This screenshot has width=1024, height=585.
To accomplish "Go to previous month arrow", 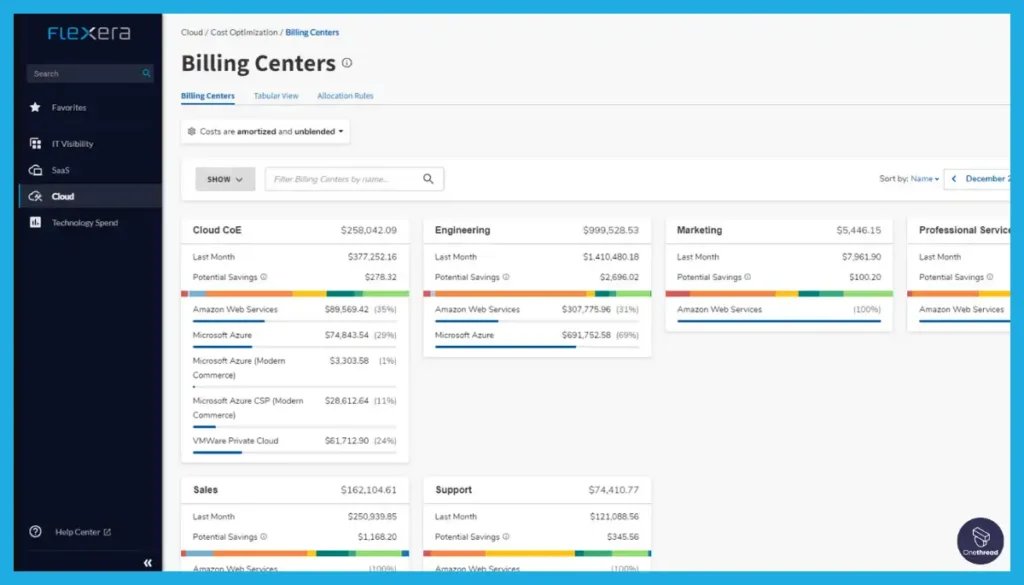I will (x=954, y=179).
